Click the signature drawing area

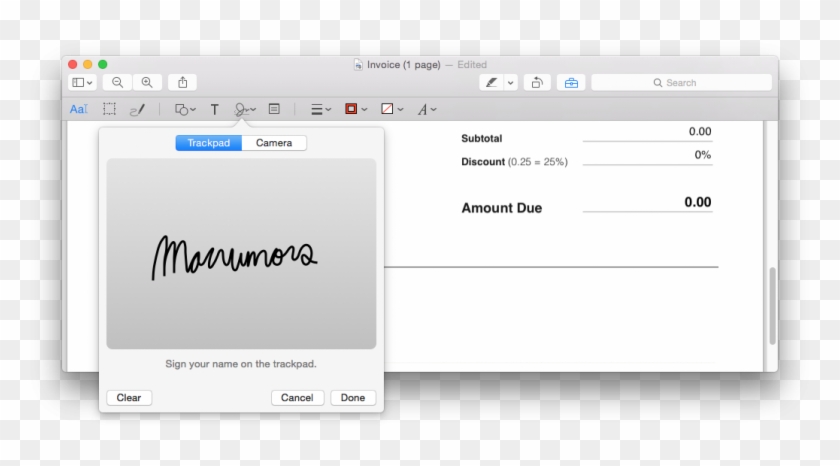241,253
